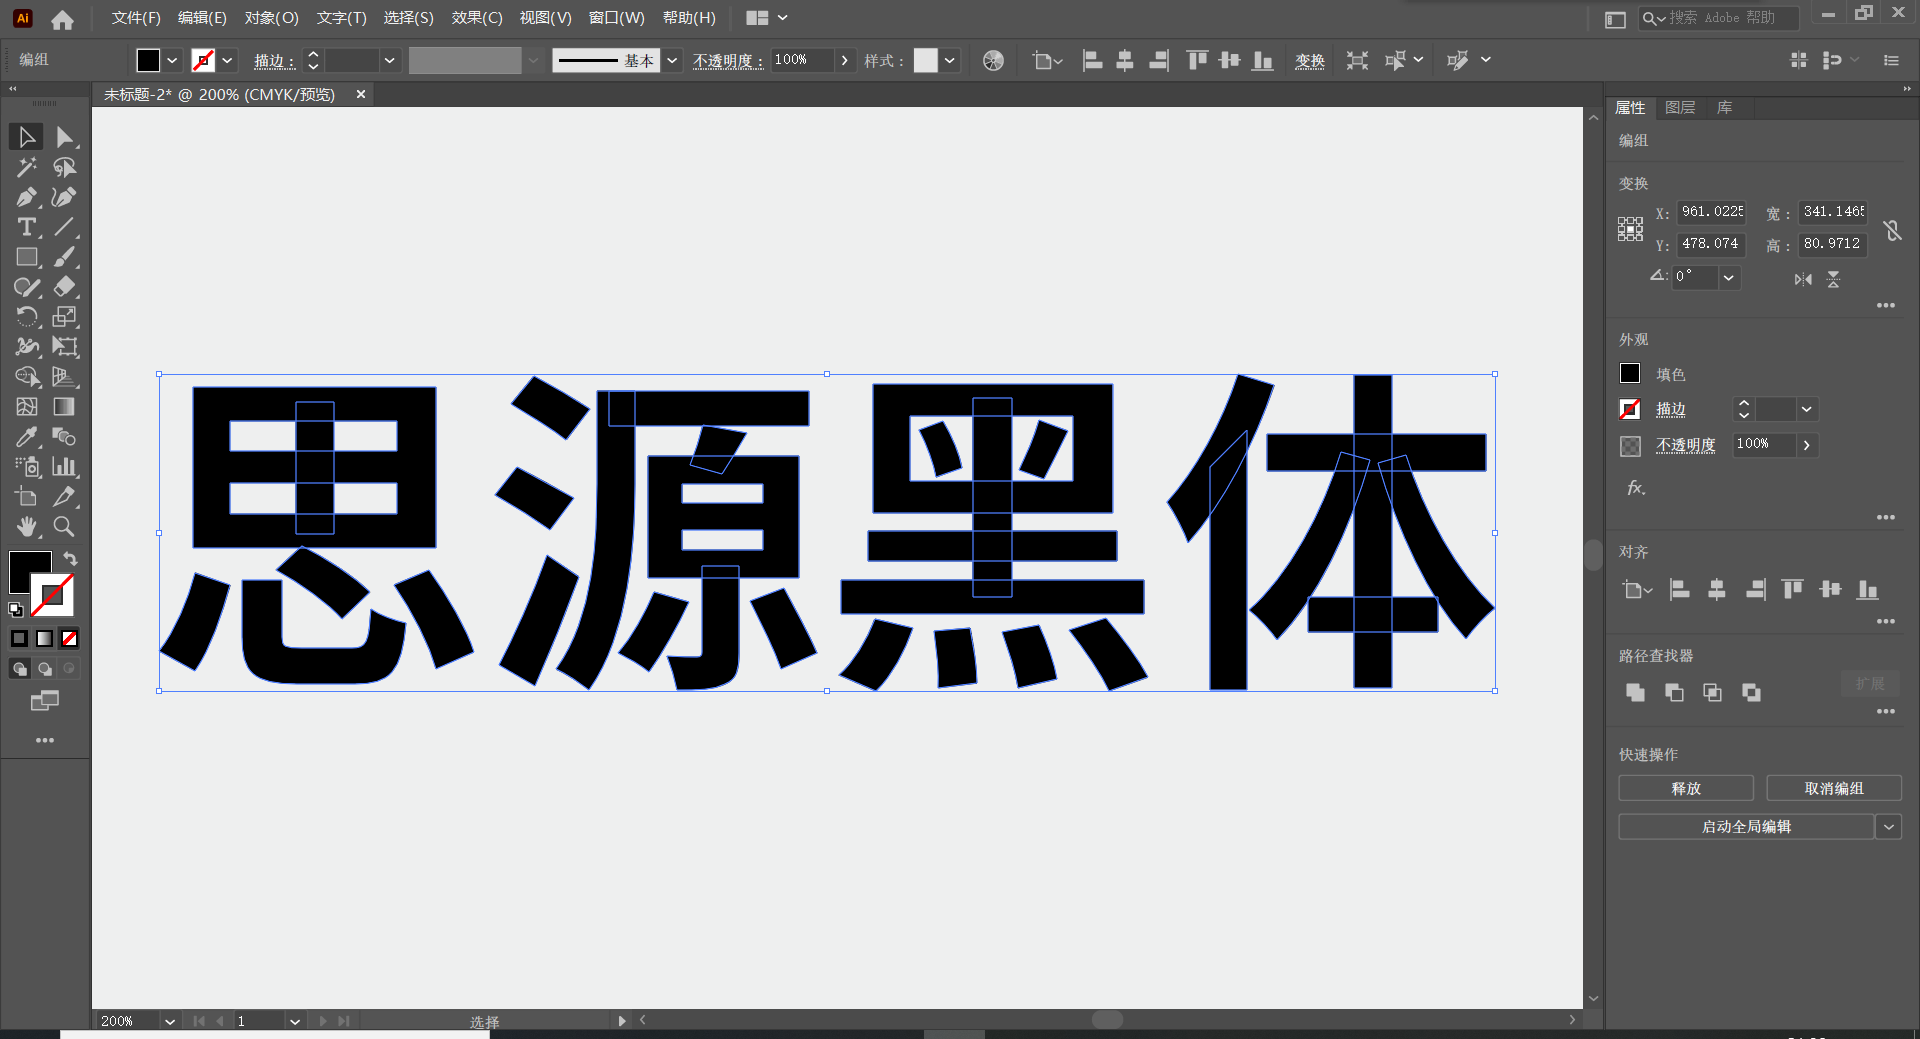Viewport: 1920px width, 1039px height.
Task: Click large fill color box in toolbar
Action: tap(29, 572)
